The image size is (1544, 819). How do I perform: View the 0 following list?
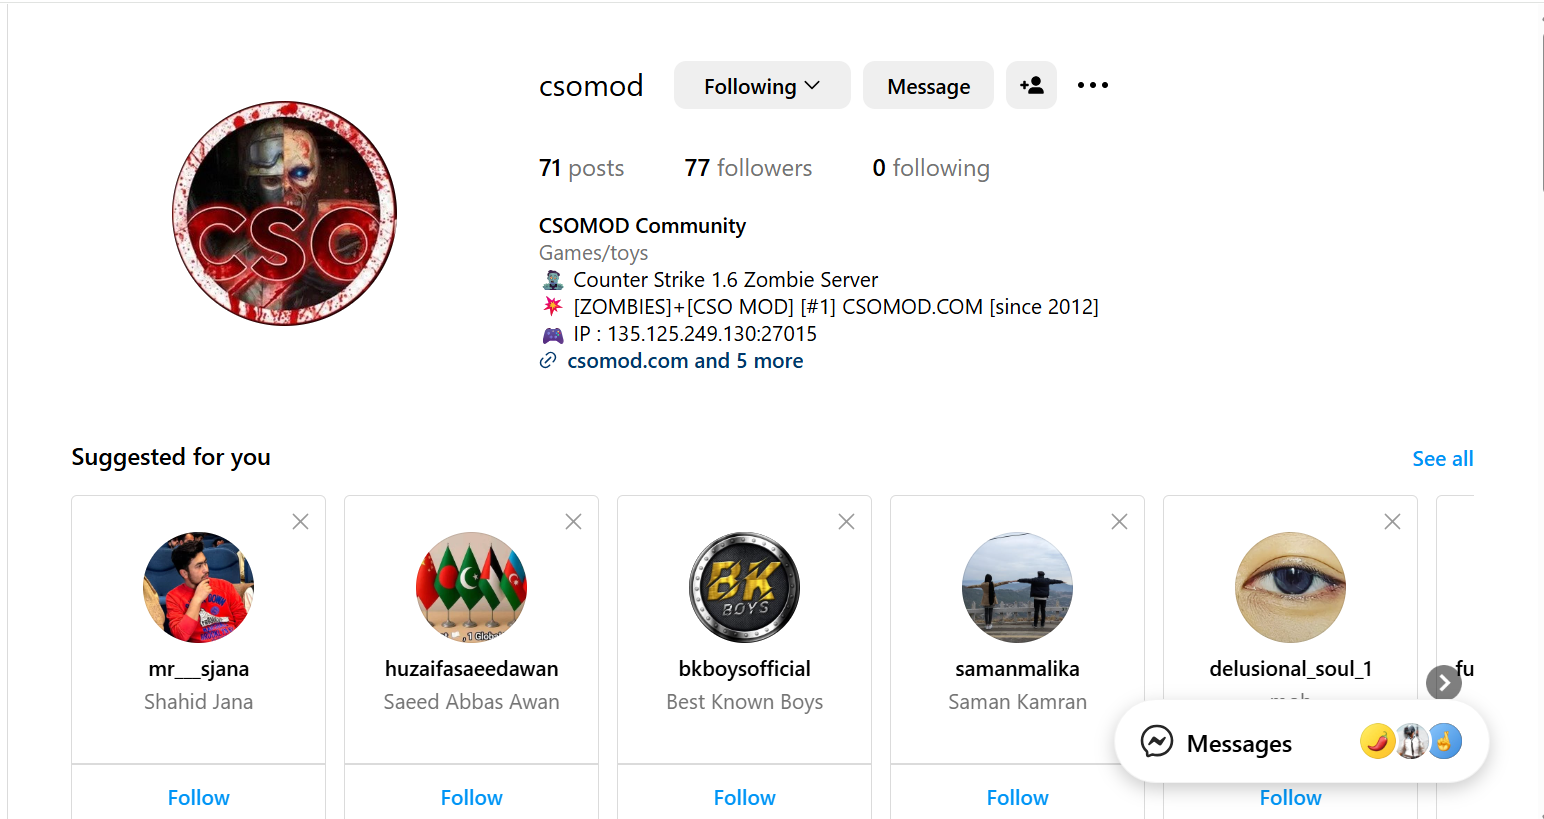click(x=931, y=168)
